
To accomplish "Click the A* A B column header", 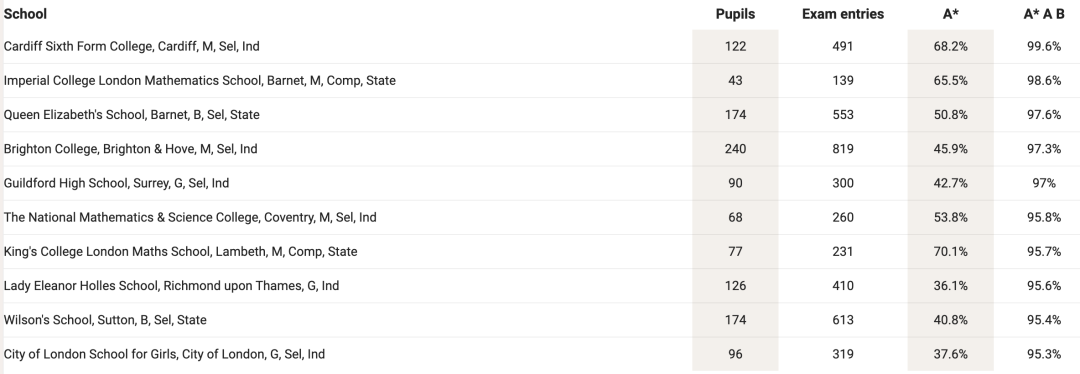I will tap(1043, 14).
